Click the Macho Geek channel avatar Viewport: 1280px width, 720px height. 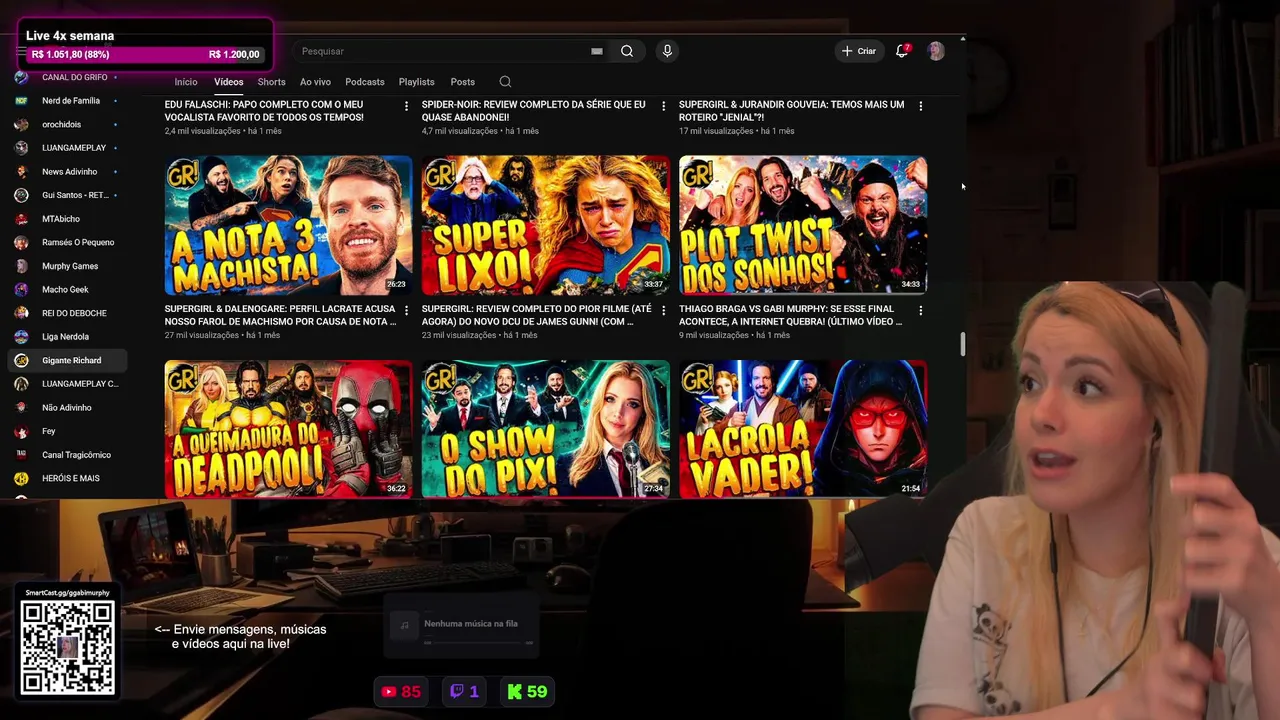(x=21, y=290)
